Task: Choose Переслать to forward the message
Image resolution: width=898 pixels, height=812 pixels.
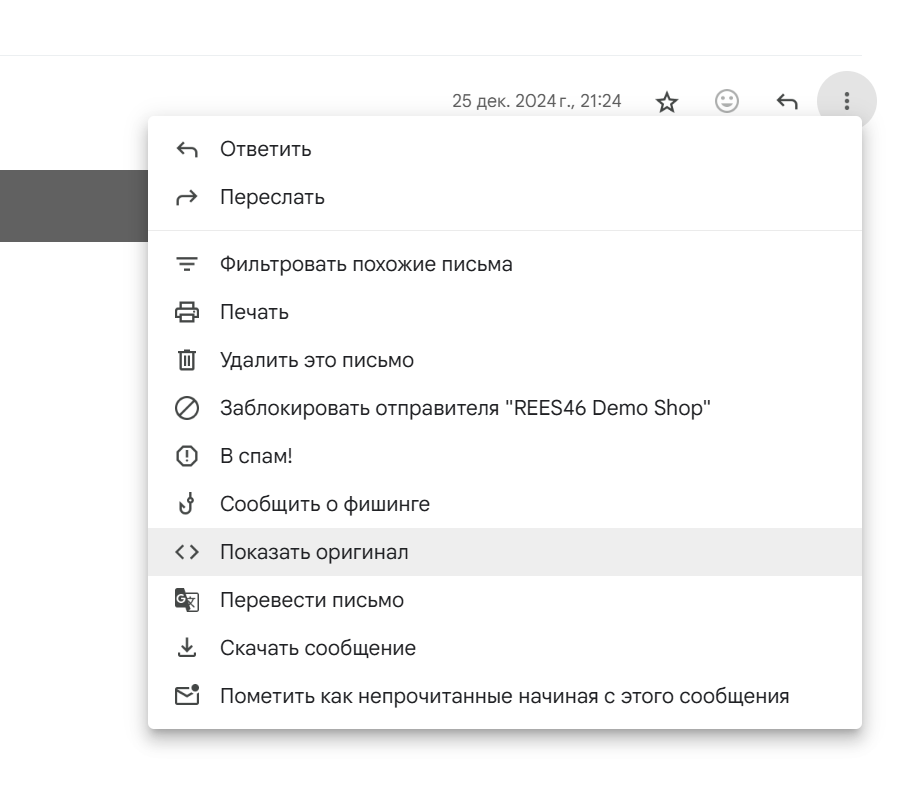Action: 505,198
